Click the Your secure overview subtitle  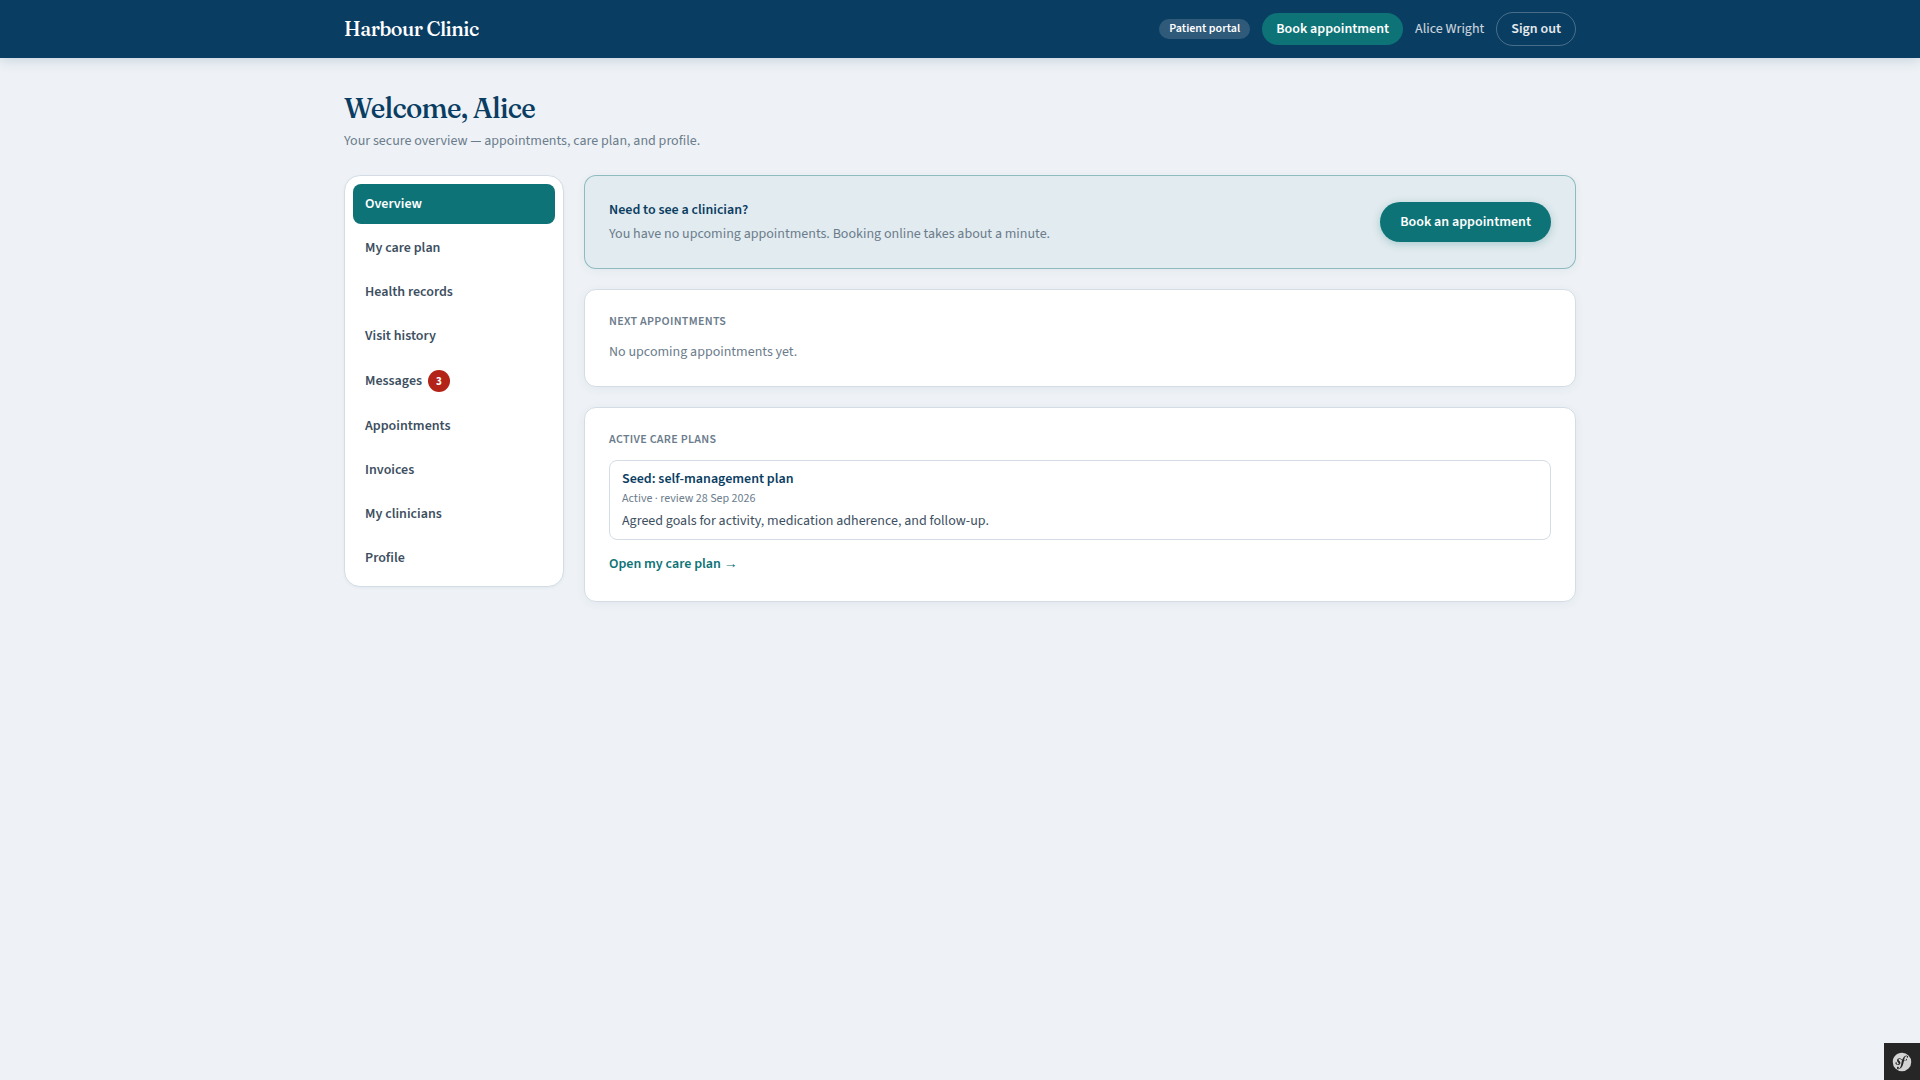[x=522, y=141]
